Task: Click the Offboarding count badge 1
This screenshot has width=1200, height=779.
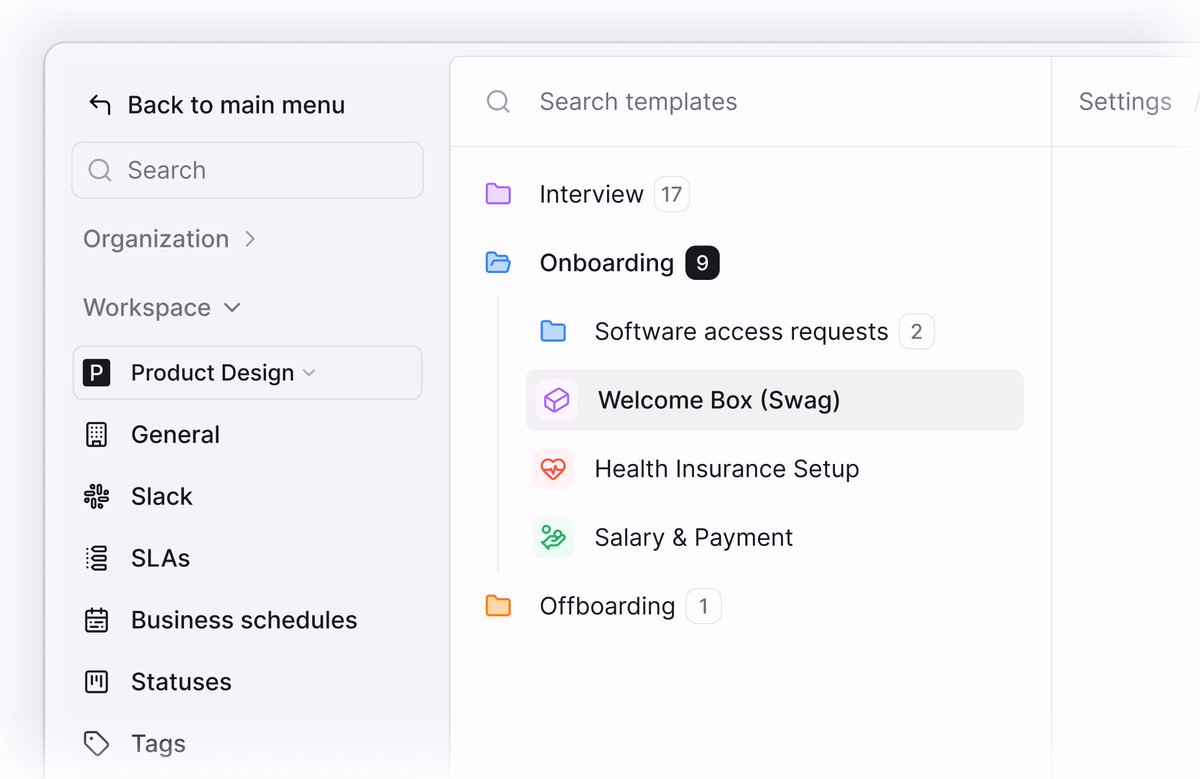Action: [x=704, y=606]
